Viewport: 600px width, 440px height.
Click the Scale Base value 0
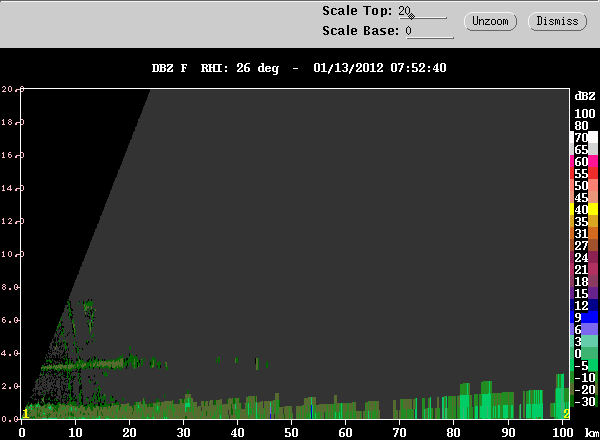tap(408, 31)
